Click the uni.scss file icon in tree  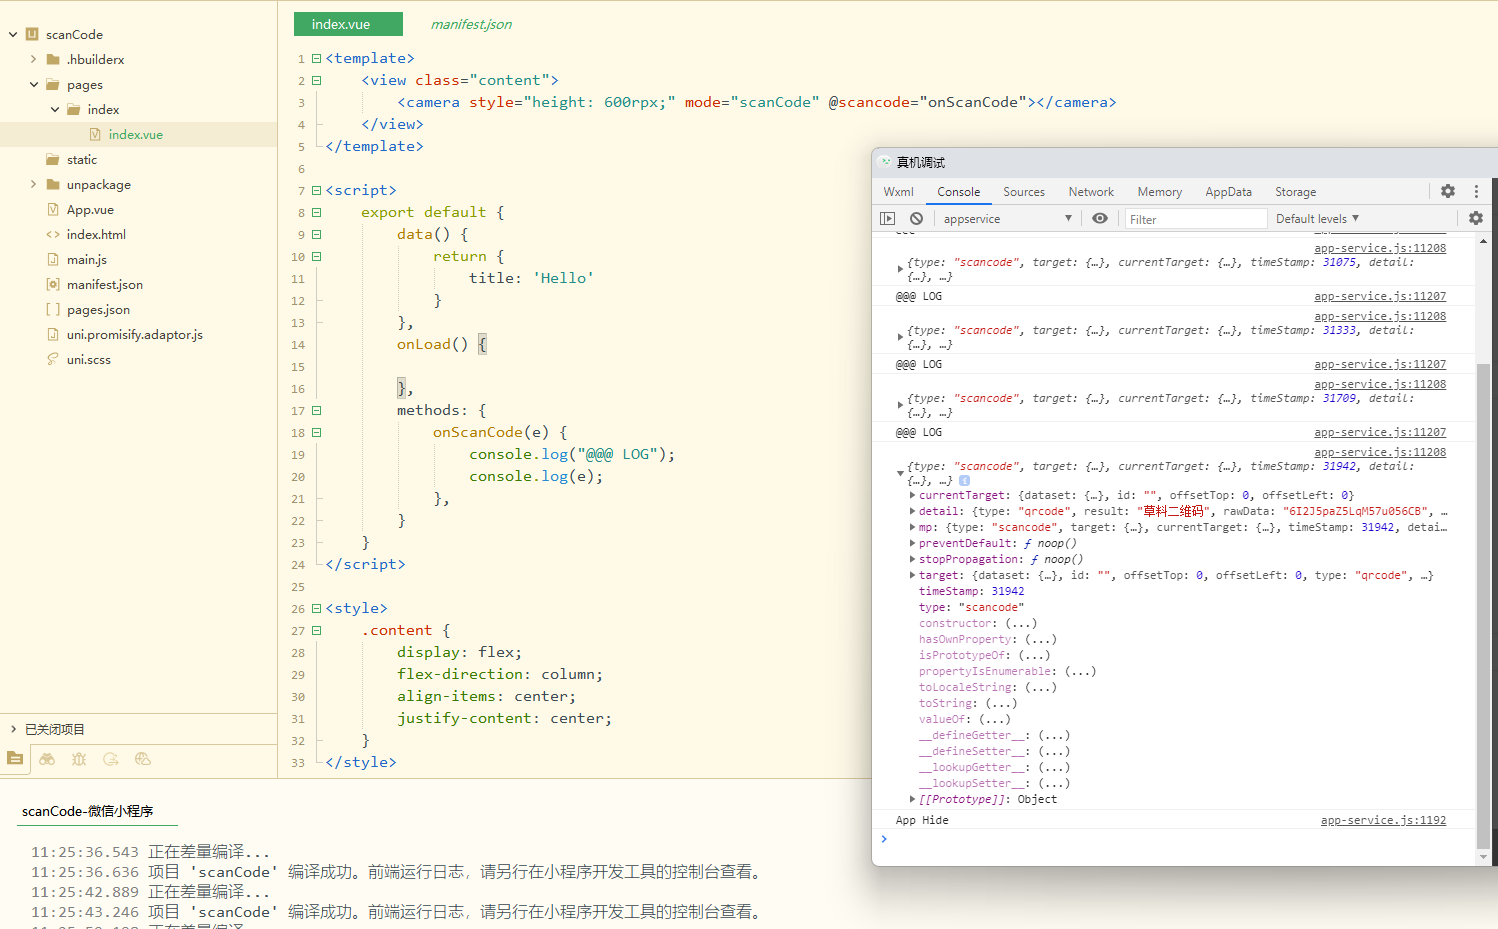[53, 359]
